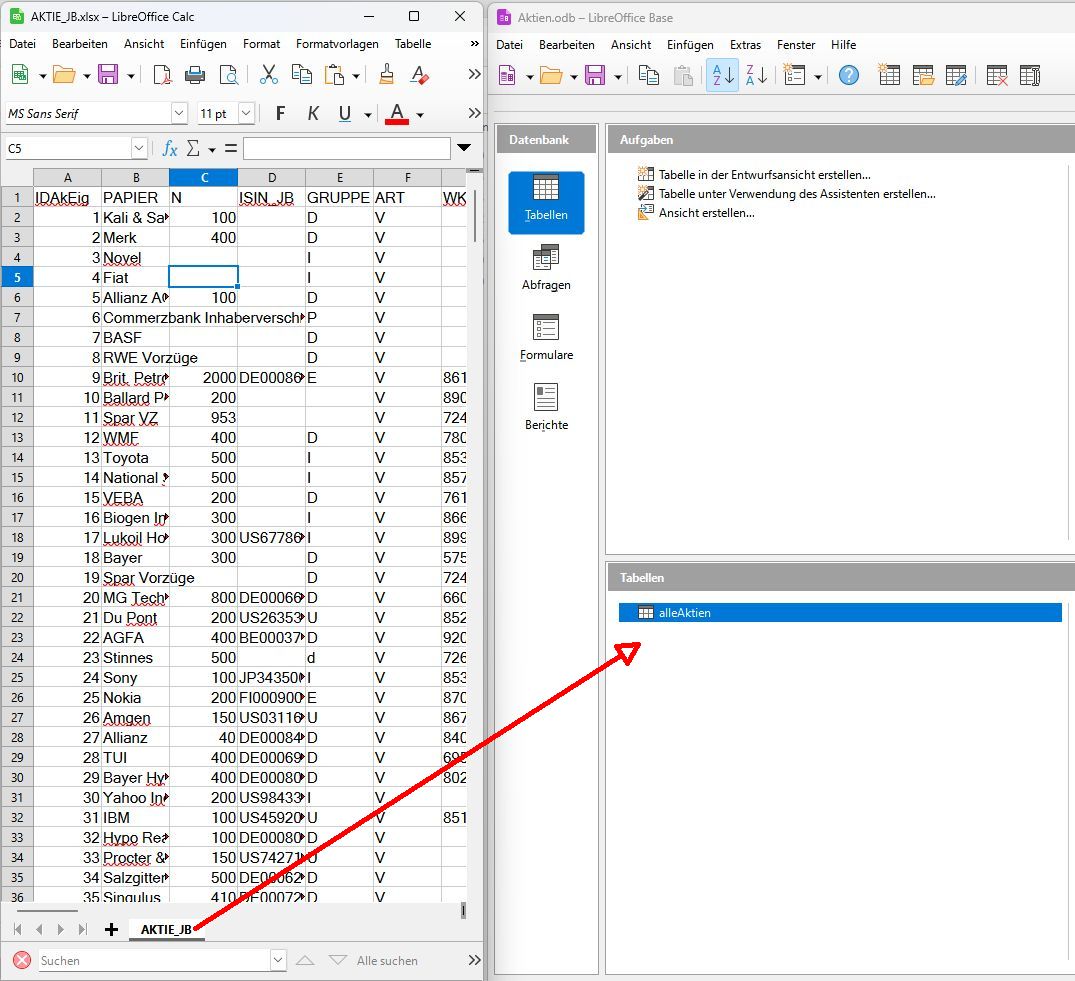The width and height of the screenshot is (1075, 981).
Task: Click the Delete Table icon in Base
Action: 996,75
